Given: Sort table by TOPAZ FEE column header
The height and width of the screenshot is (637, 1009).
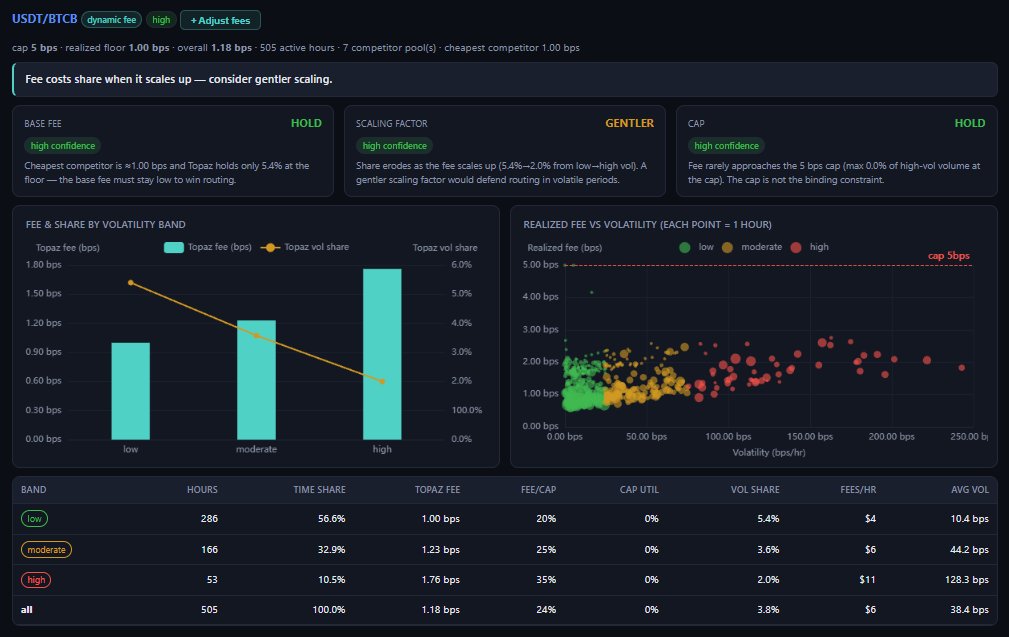Looking at the screenshot, I should [437, 490].
